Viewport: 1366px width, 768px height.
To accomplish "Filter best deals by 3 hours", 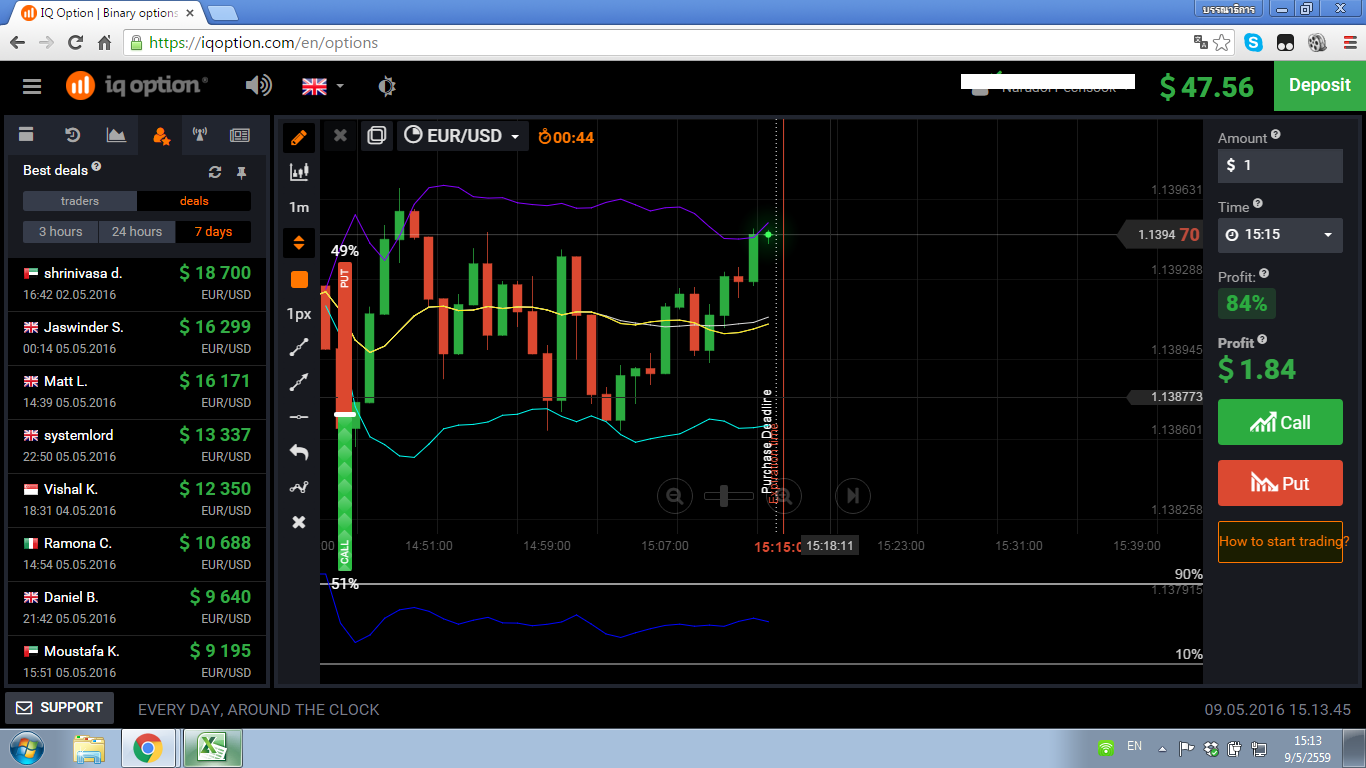I will [x=61, y=232].
